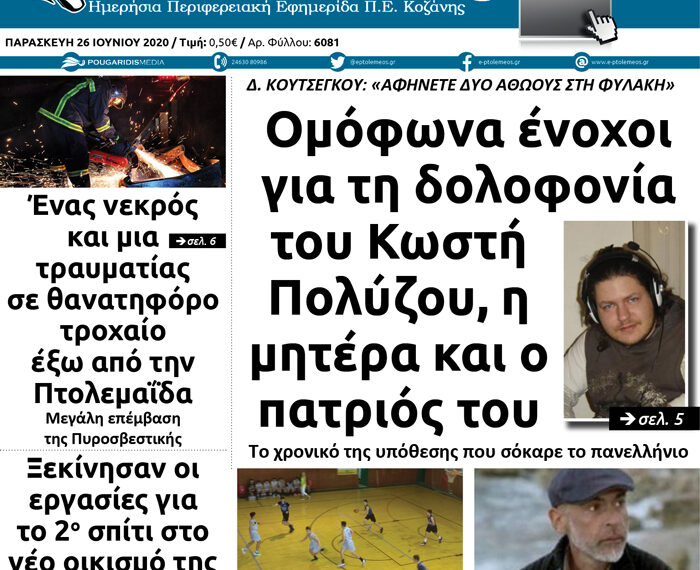This screenshot has width=700, height=570.
Task: Click the Pougaridis Media logo
Action: (x=113, y=62)
